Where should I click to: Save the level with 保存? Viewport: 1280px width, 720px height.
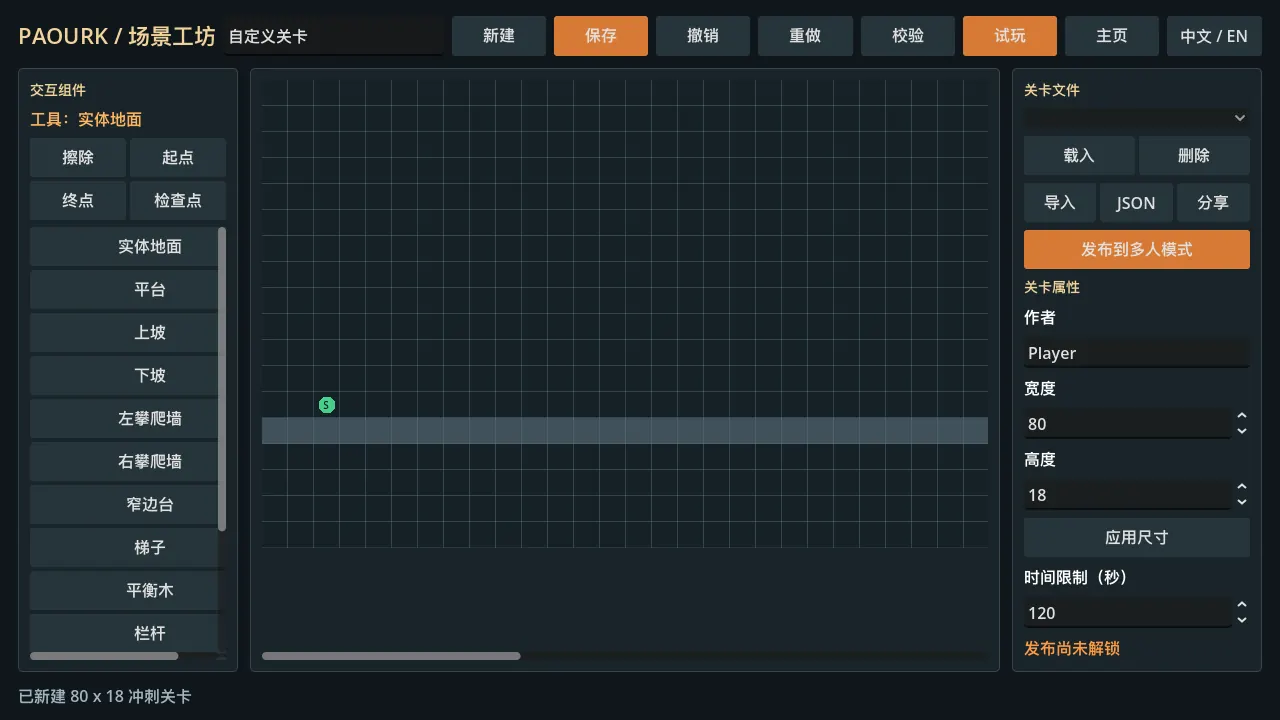(x=601, y=36)
